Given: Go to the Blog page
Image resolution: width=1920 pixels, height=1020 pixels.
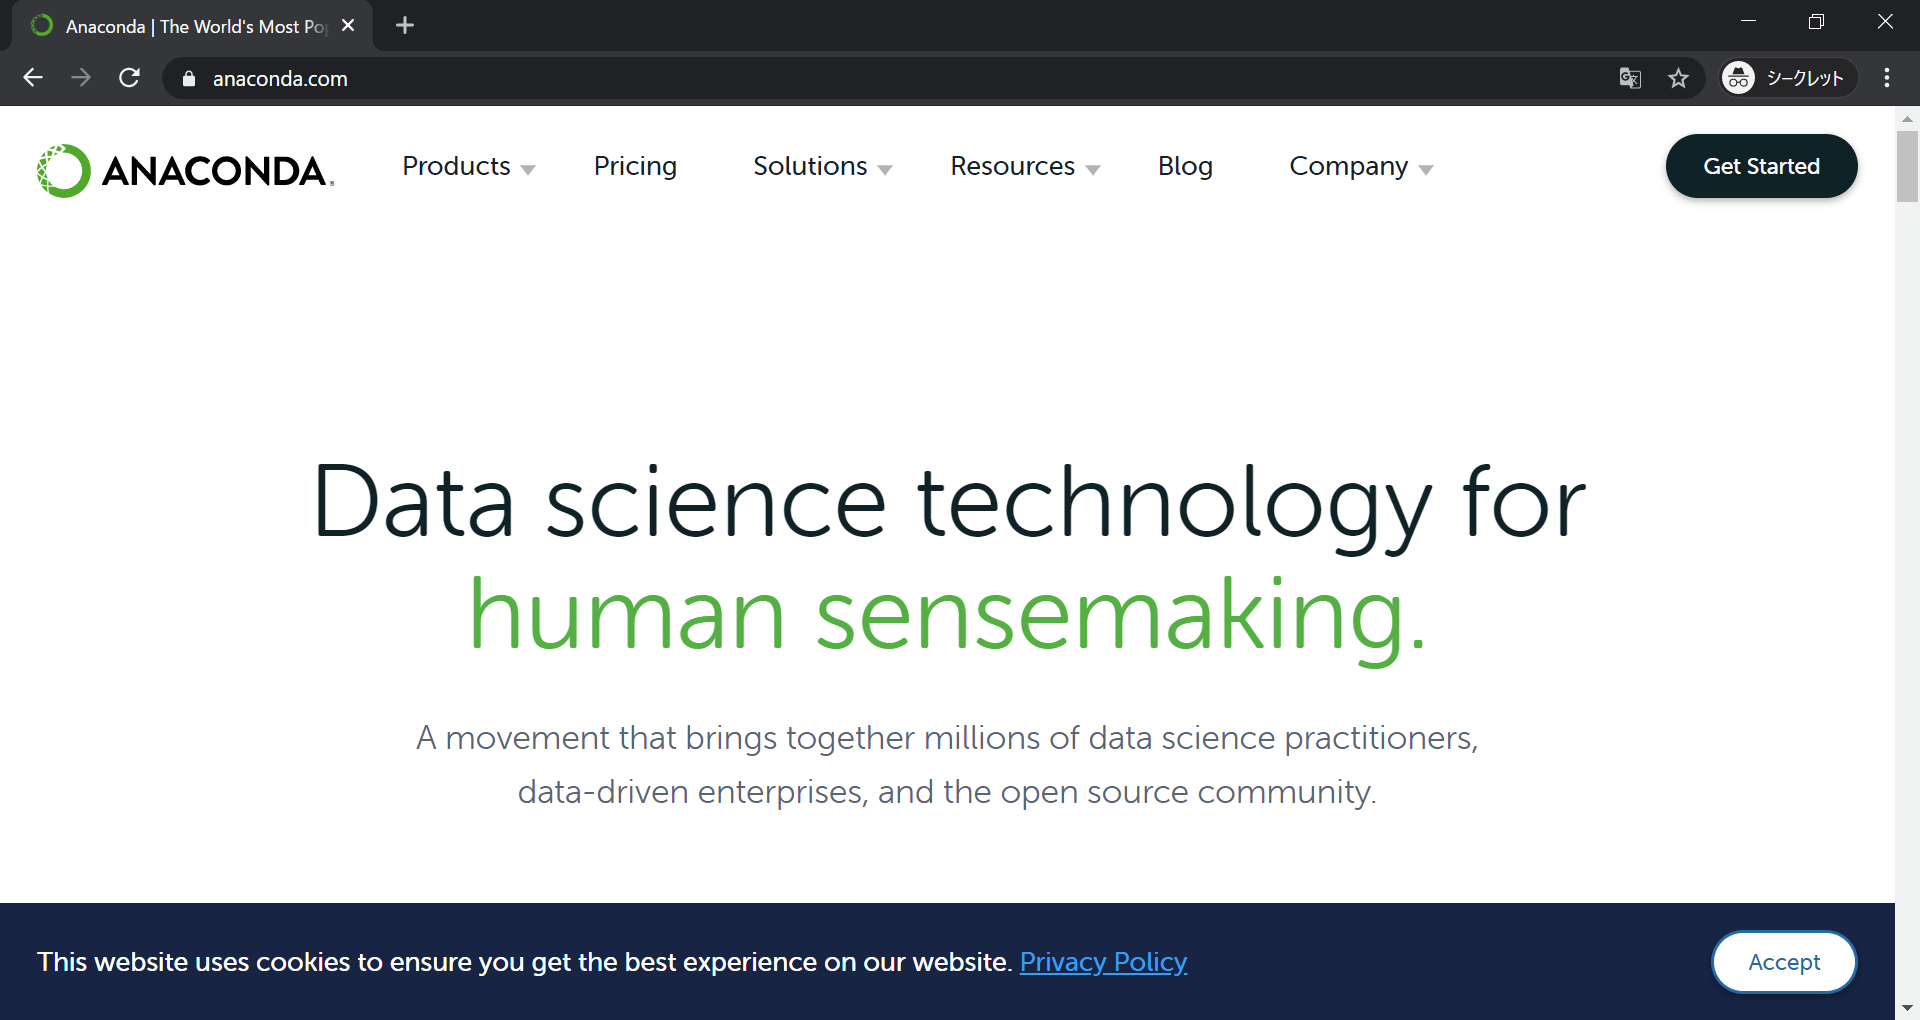Looking at the screenshot, I should tap(1185, 167).
